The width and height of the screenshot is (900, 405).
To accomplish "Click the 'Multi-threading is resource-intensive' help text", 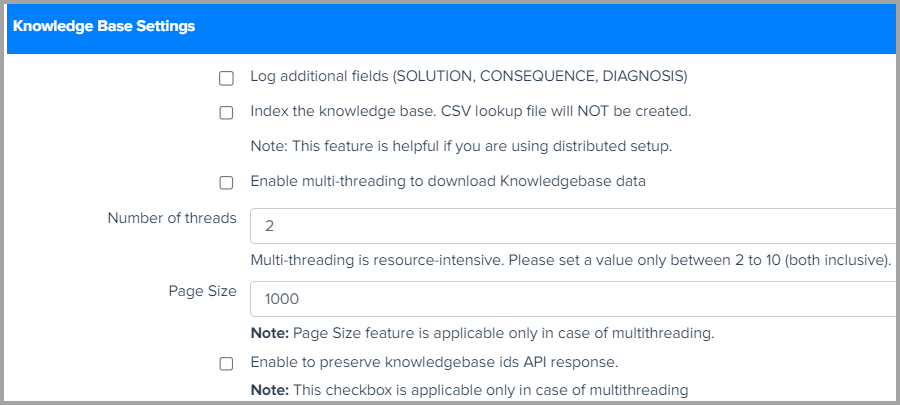I will (570, 260).
